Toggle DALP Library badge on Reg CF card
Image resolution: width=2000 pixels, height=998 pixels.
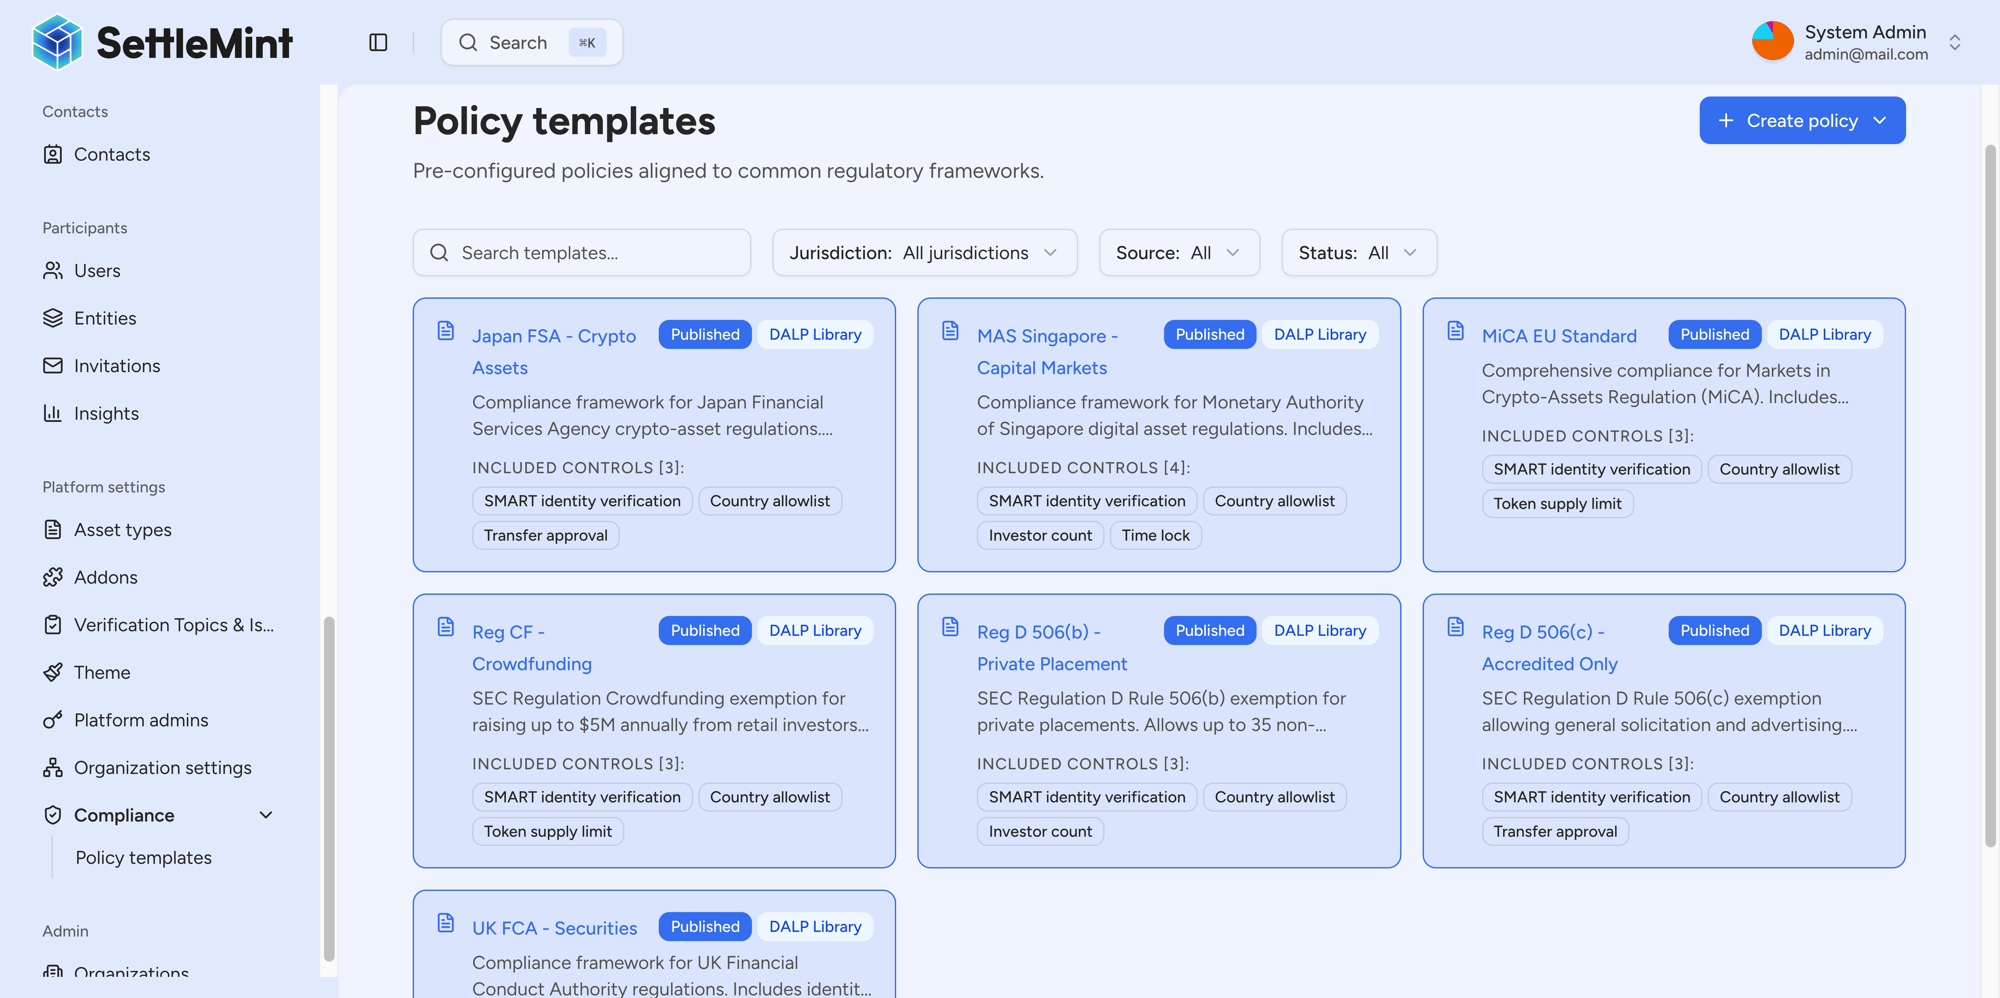tap(814, 630)
